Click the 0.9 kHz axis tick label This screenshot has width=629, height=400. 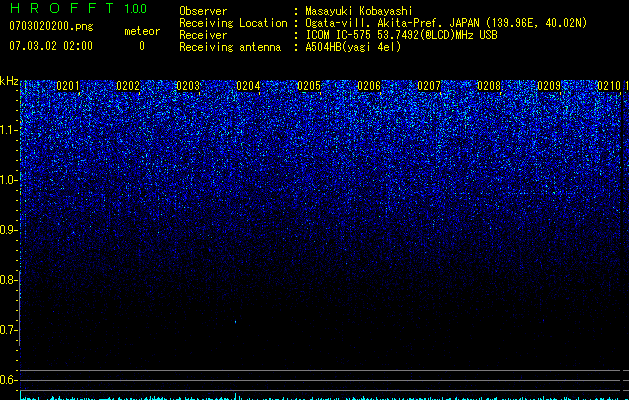click(x=9, y=230)
